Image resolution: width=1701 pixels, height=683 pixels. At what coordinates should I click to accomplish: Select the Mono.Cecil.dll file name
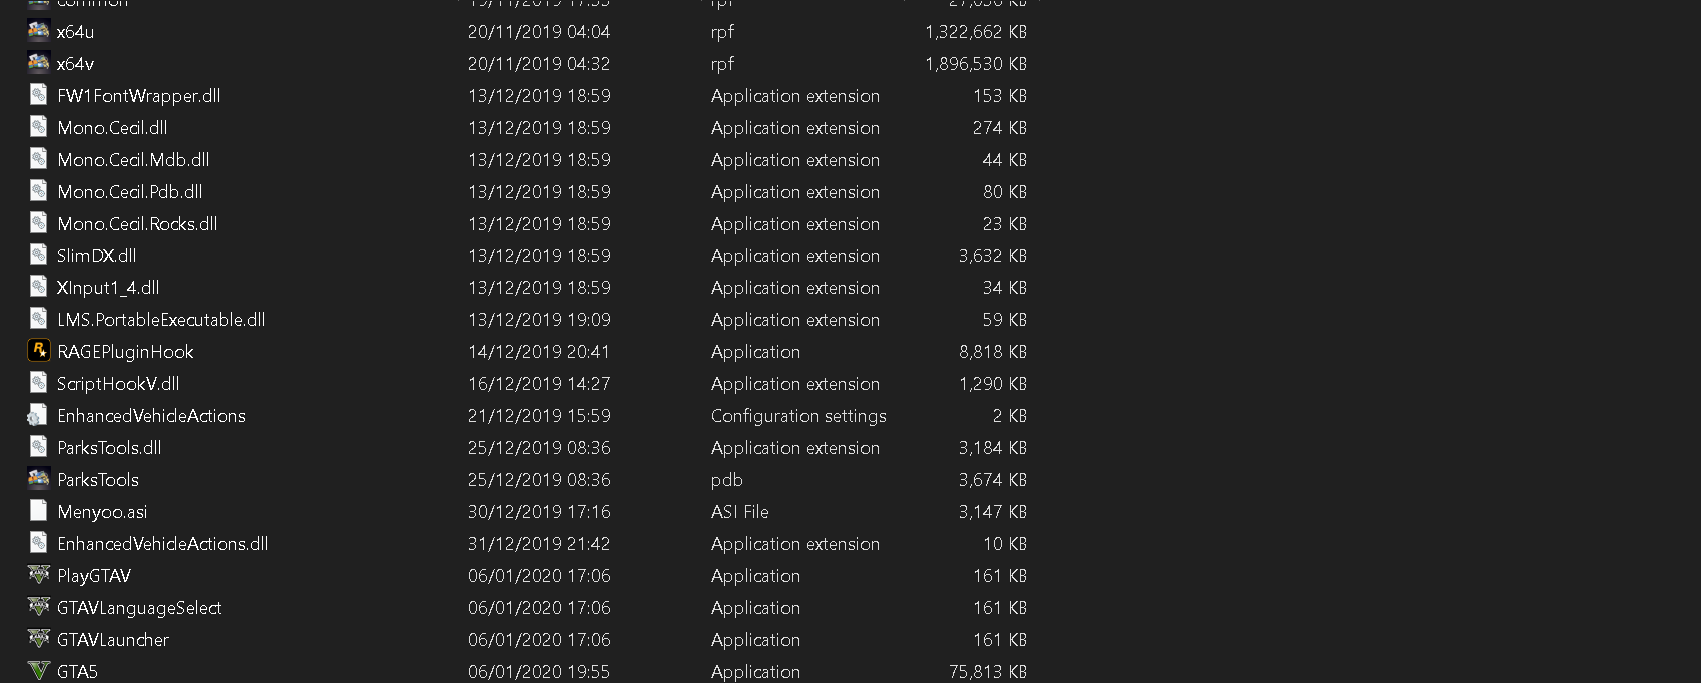[x=112, y=128]
